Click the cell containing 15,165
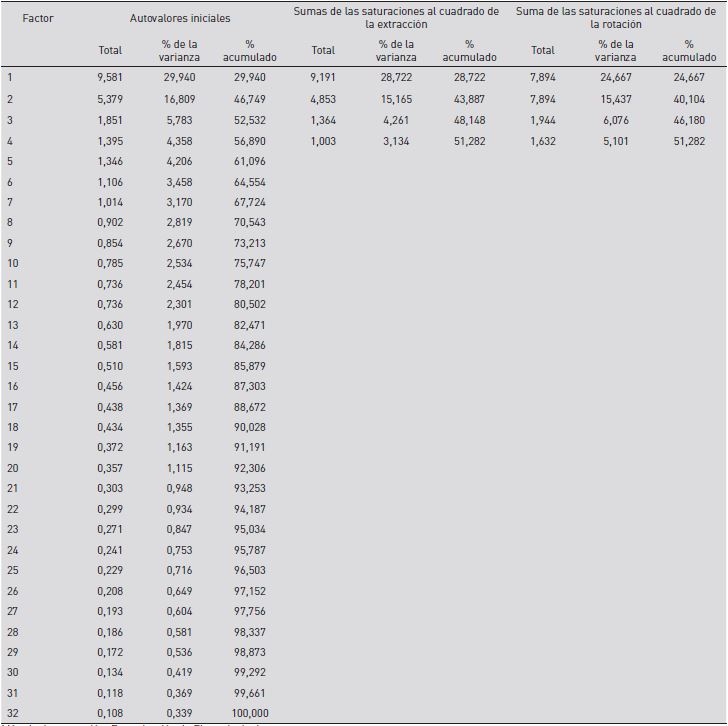 click(x=396, y=99)
